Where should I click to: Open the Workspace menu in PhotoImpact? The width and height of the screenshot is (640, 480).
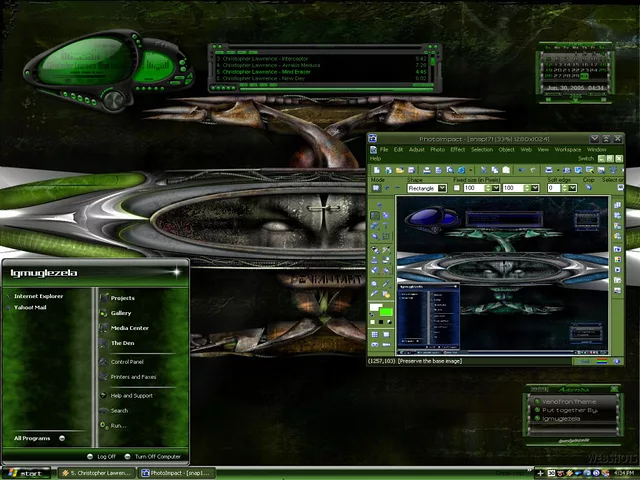click(567, 150)
